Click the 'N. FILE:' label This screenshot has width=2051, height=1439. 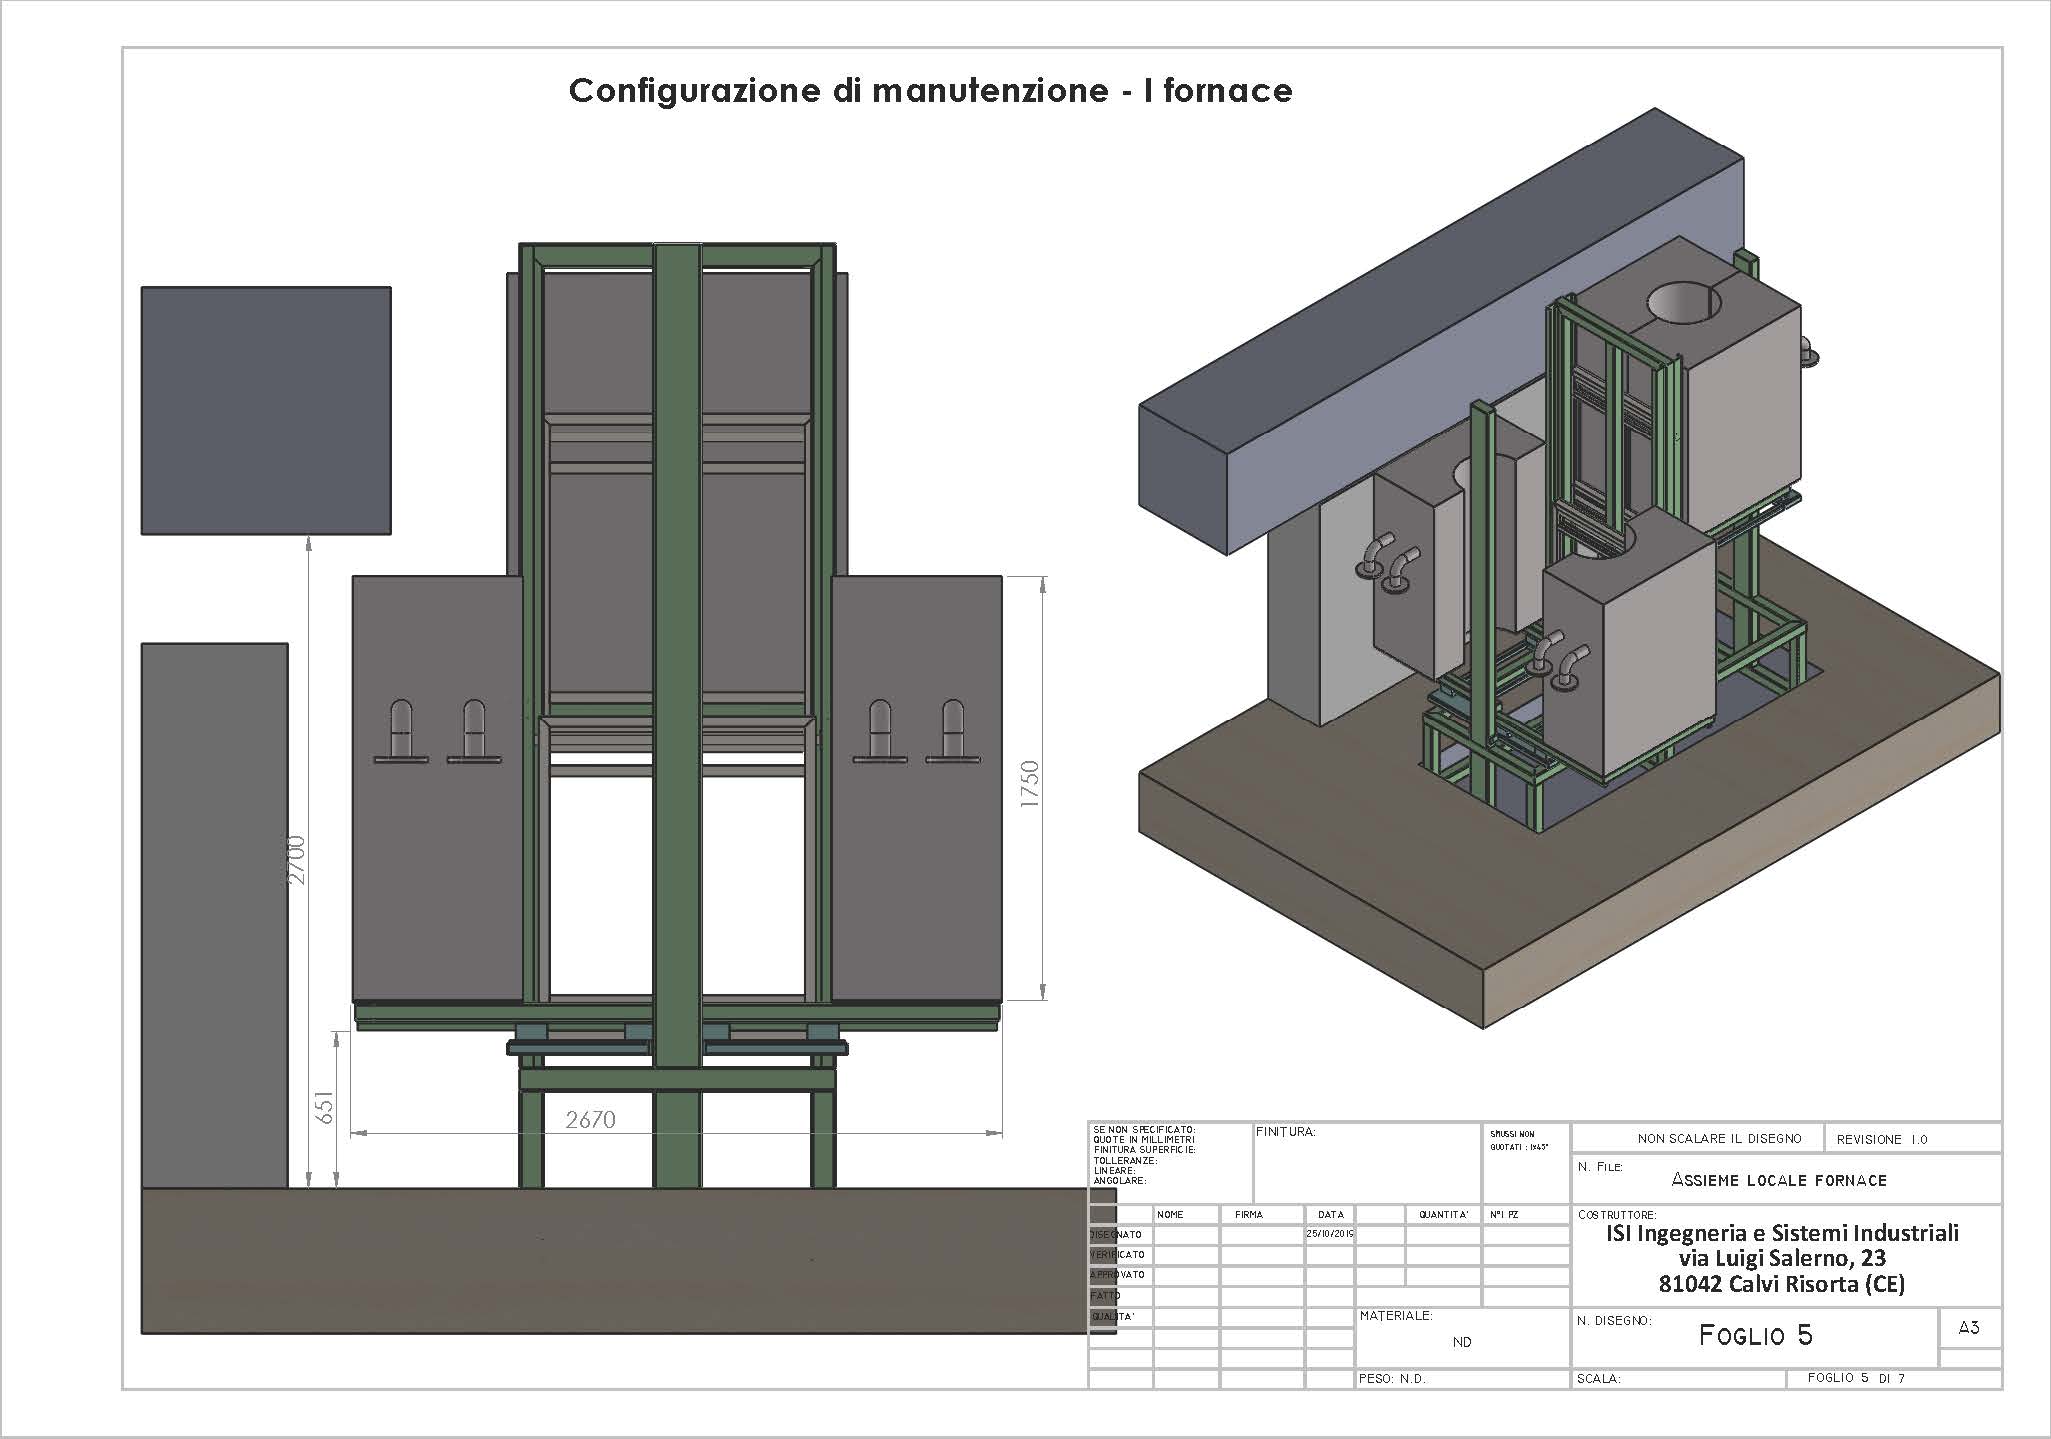[1599, 1166]
